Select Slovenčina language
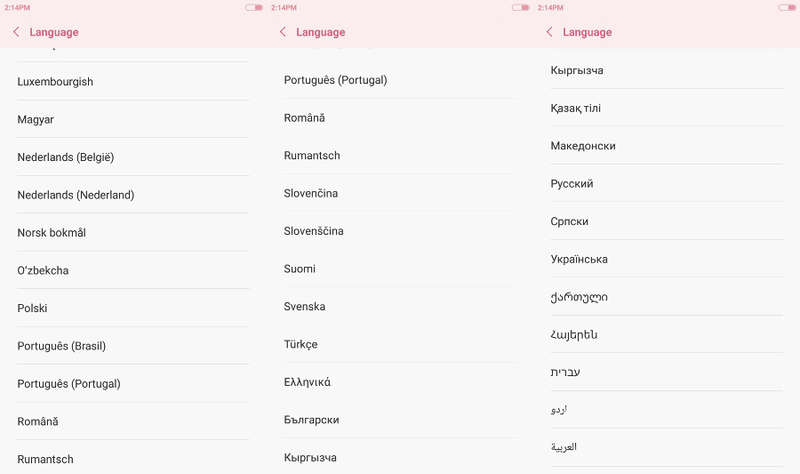The height and width of the screenshot is (474, 800). pos(399,193)
